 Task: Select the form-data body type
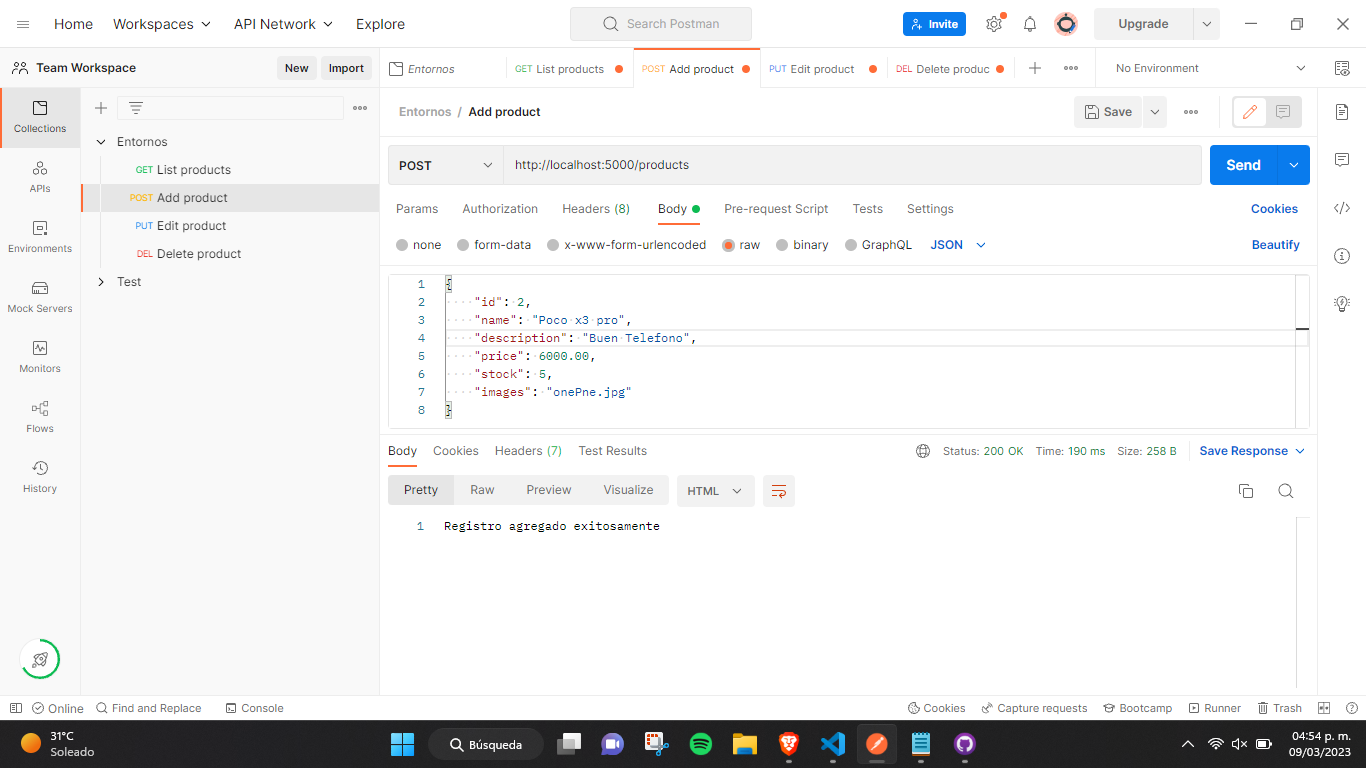[463, 245]
